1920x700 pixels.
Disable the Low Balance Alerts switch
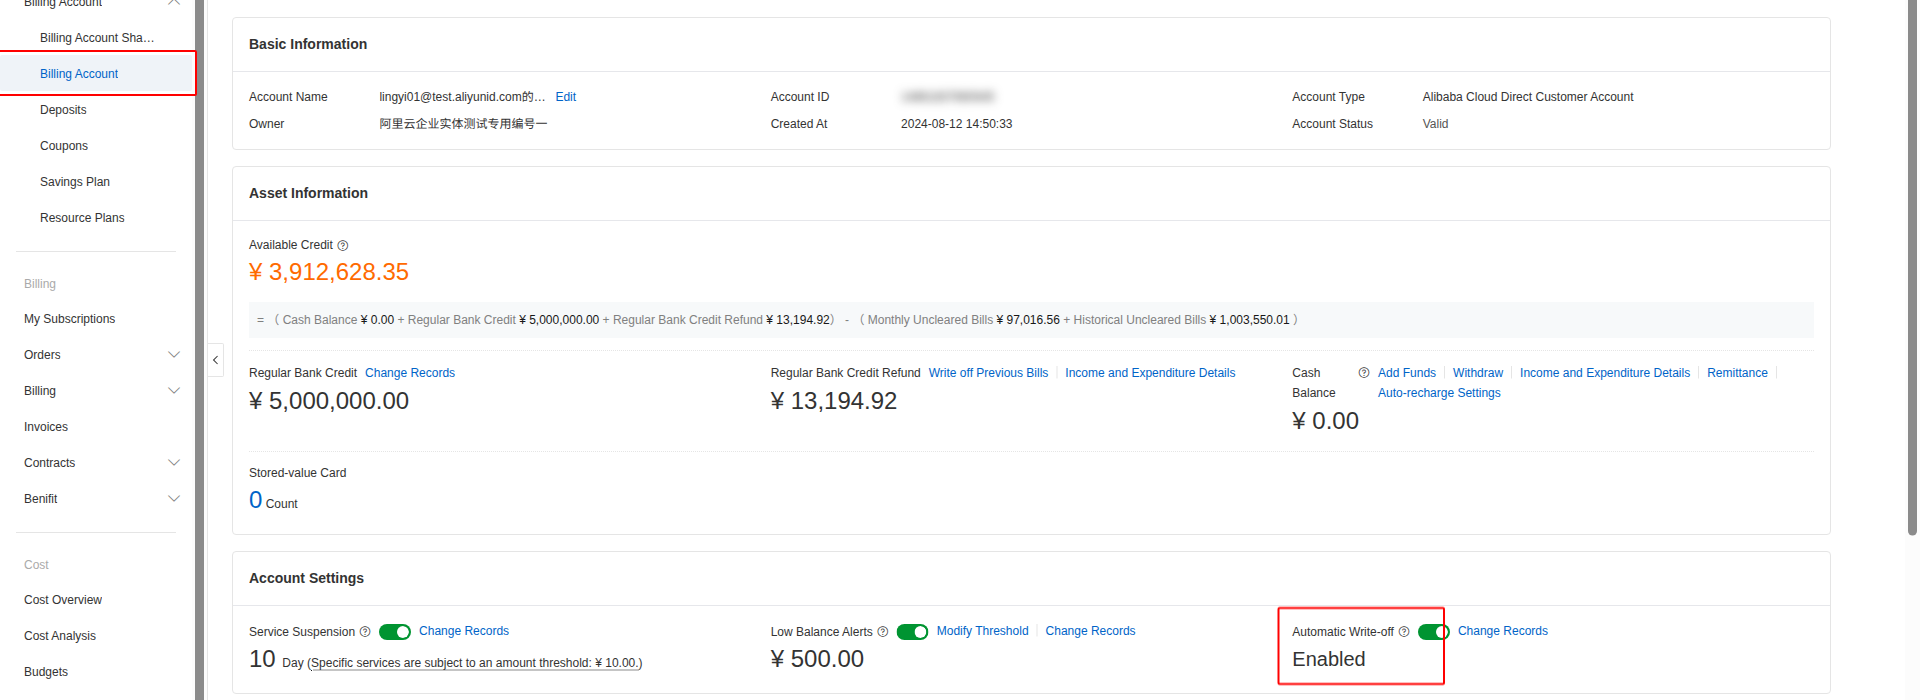(x=912, y=632)
